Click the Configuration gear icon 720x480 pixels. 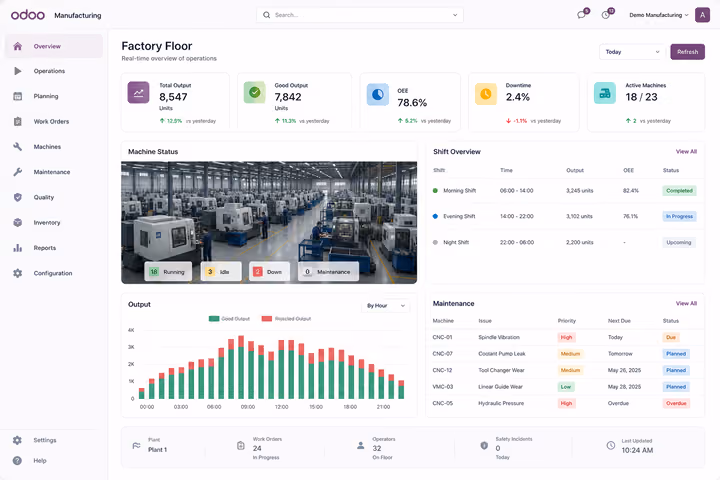(x=17, y=273)
